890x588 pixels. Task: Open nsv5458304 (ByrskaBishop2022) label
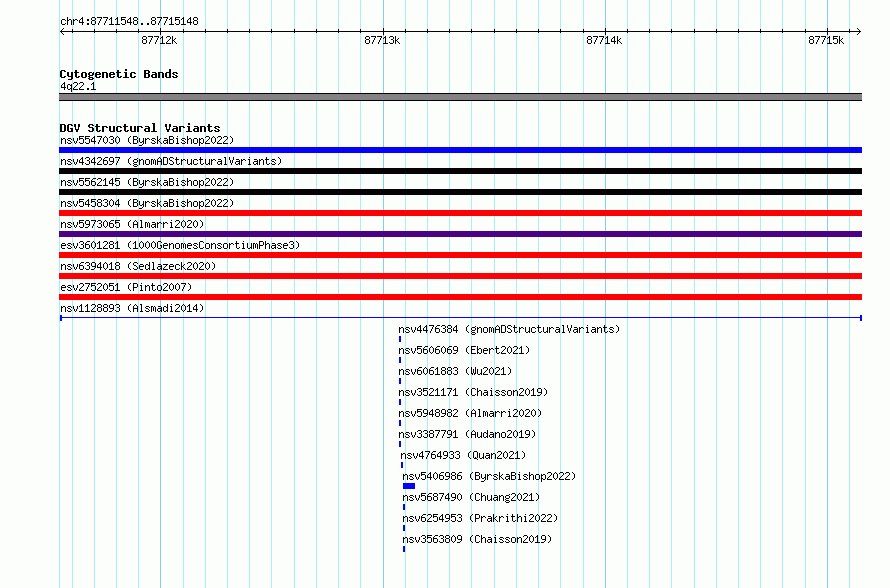coord(147,203)
